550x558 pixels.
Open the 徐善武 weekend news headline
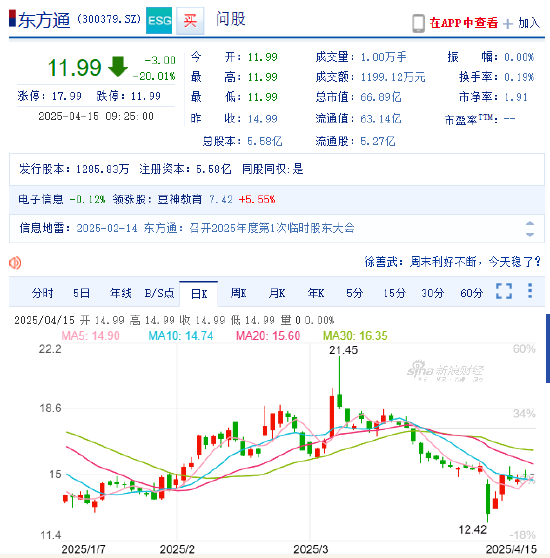pos(452,262)
